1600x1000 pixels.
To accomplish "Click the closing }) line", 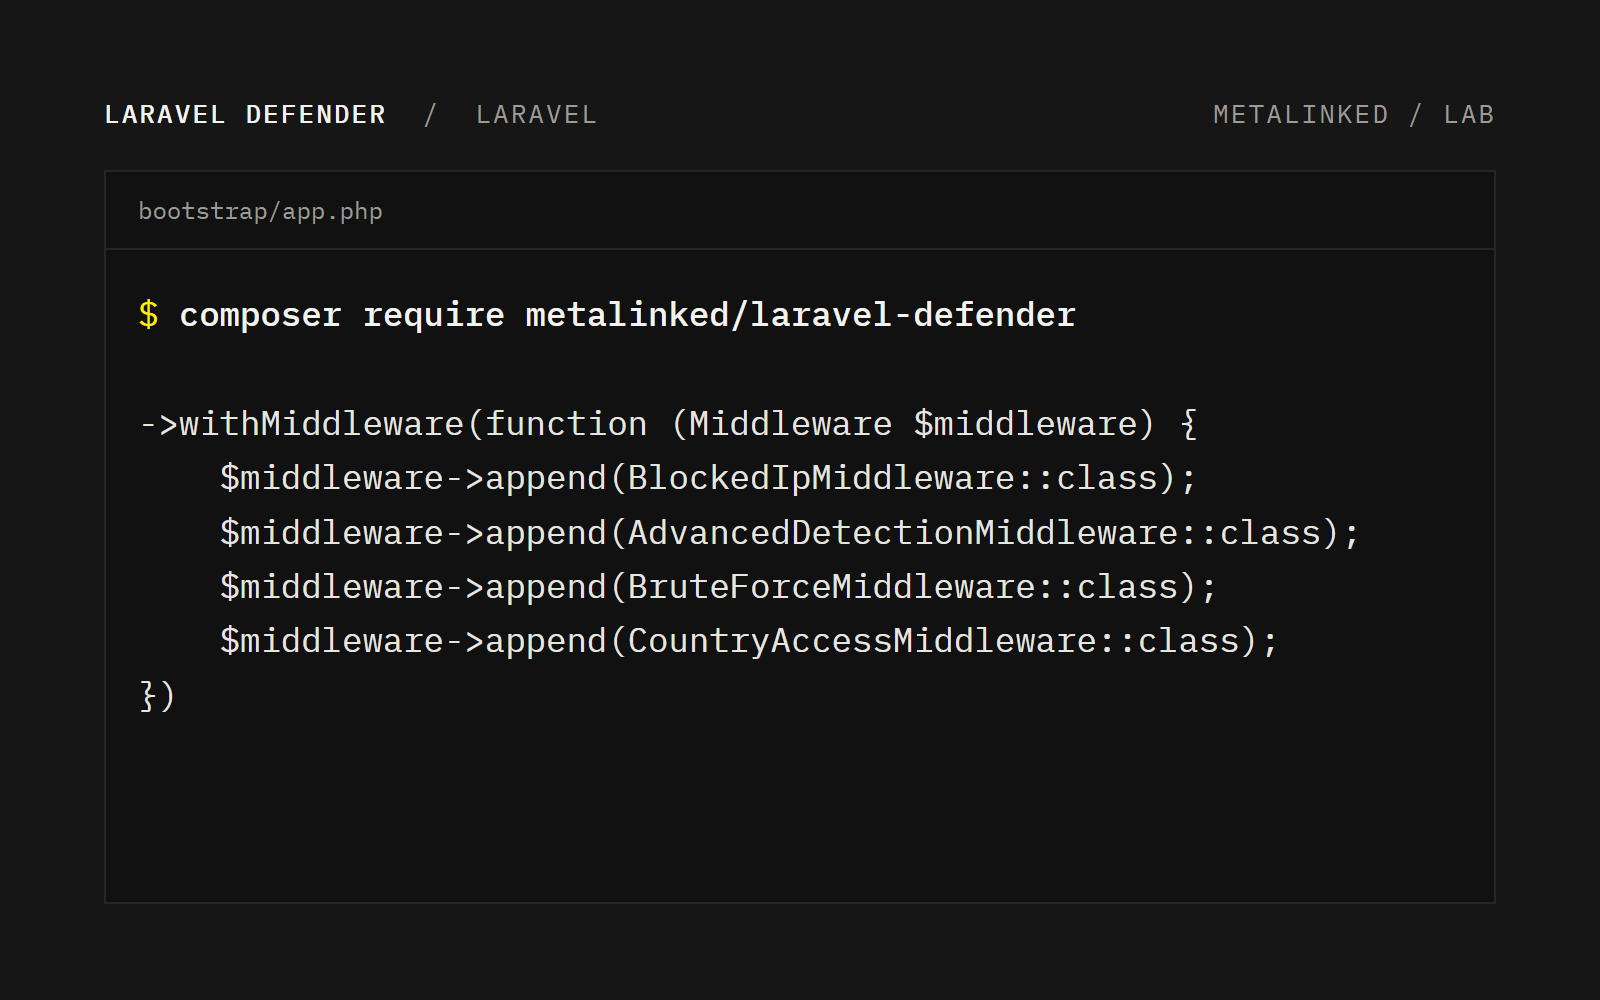I will (157, 696).
